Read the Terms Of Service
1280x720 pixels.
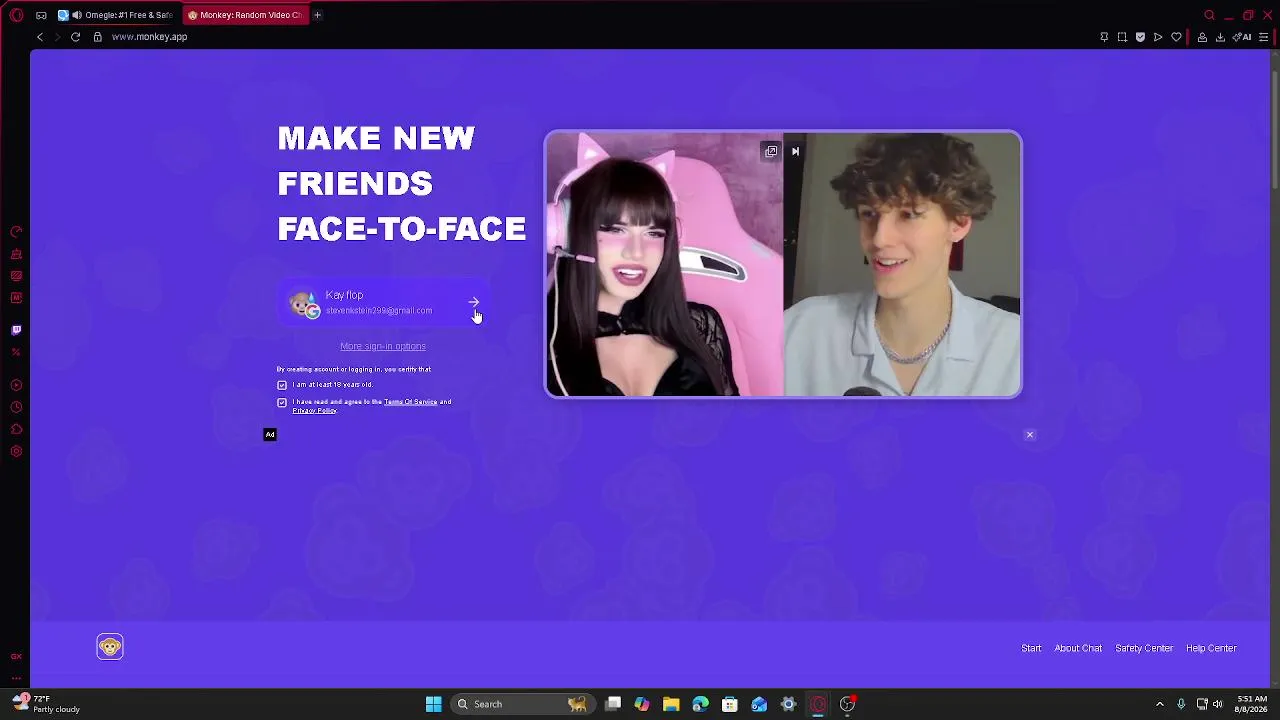[411, 402]
